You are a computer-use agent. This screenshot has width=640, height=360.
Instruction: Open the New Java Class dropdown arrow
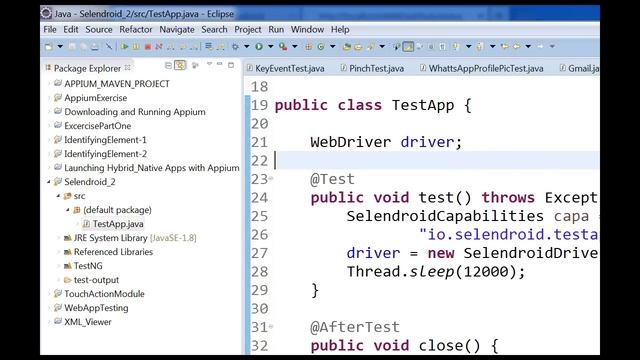pos(332,47)
